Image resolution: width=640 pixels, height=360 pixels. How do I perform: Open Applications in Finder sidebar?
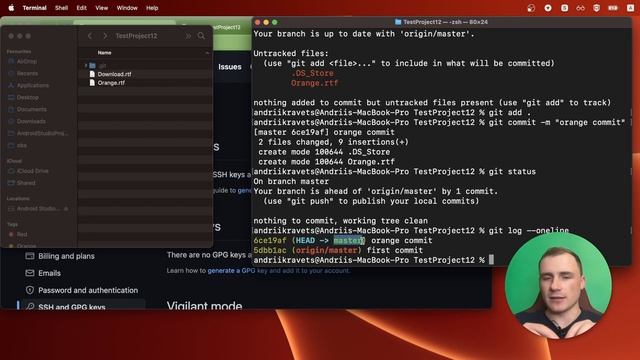[33, 85]
